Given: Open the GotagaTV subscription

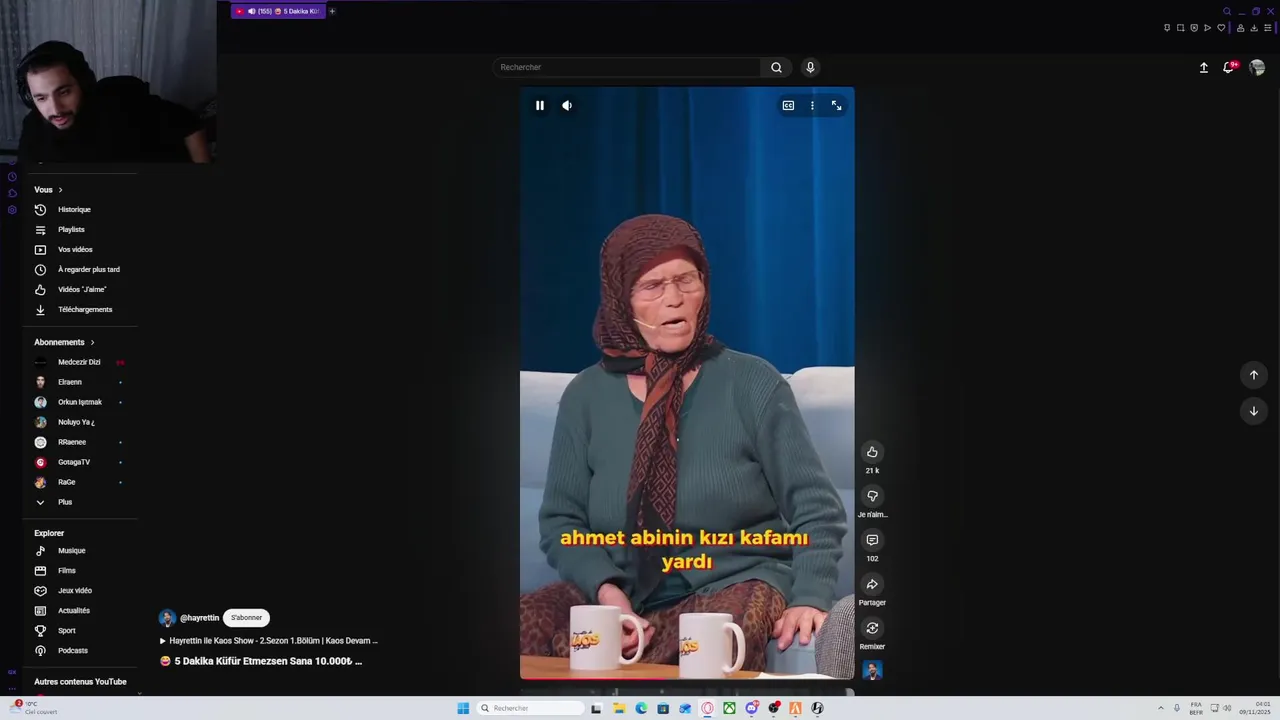Looking at the screenshot, I should pyautogui.click(x=74, y=462).
